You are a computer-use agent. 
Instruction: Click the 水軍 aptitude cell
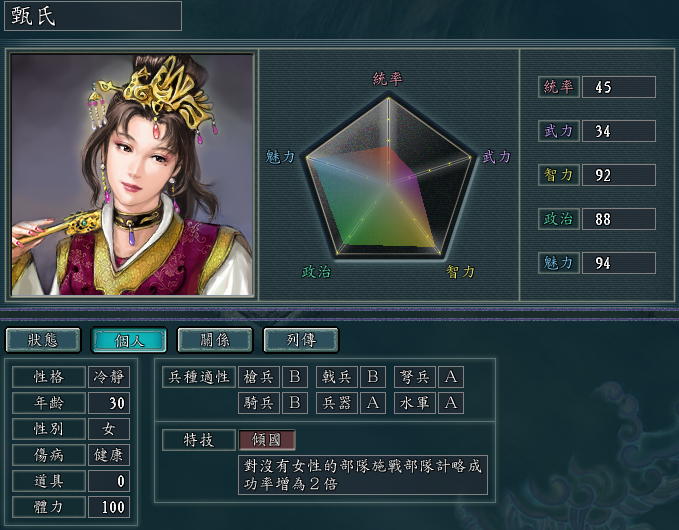tap(414, 403)
